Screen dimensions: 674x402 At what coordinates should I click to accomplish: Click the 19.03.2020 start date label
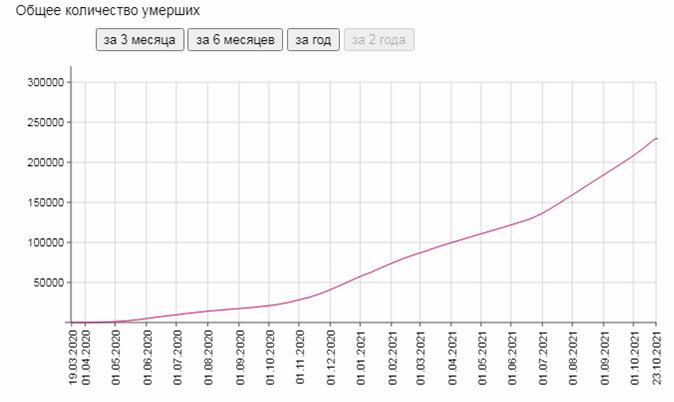[73, 358]
